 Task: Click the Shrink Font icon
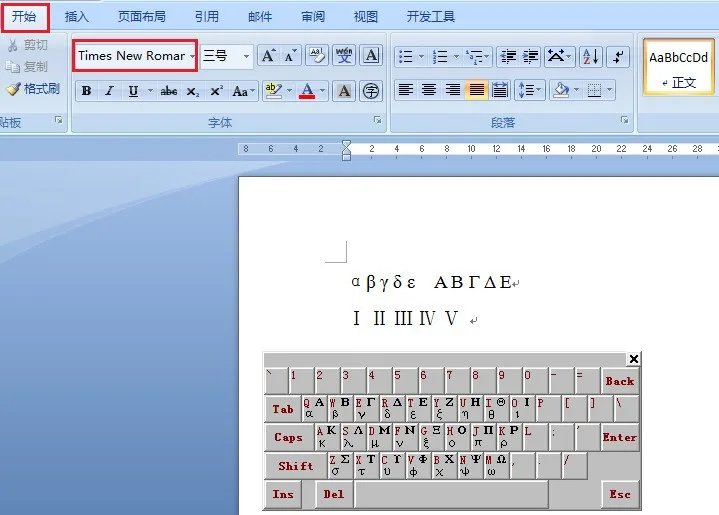pyautogui.click(x=291, y=56)
